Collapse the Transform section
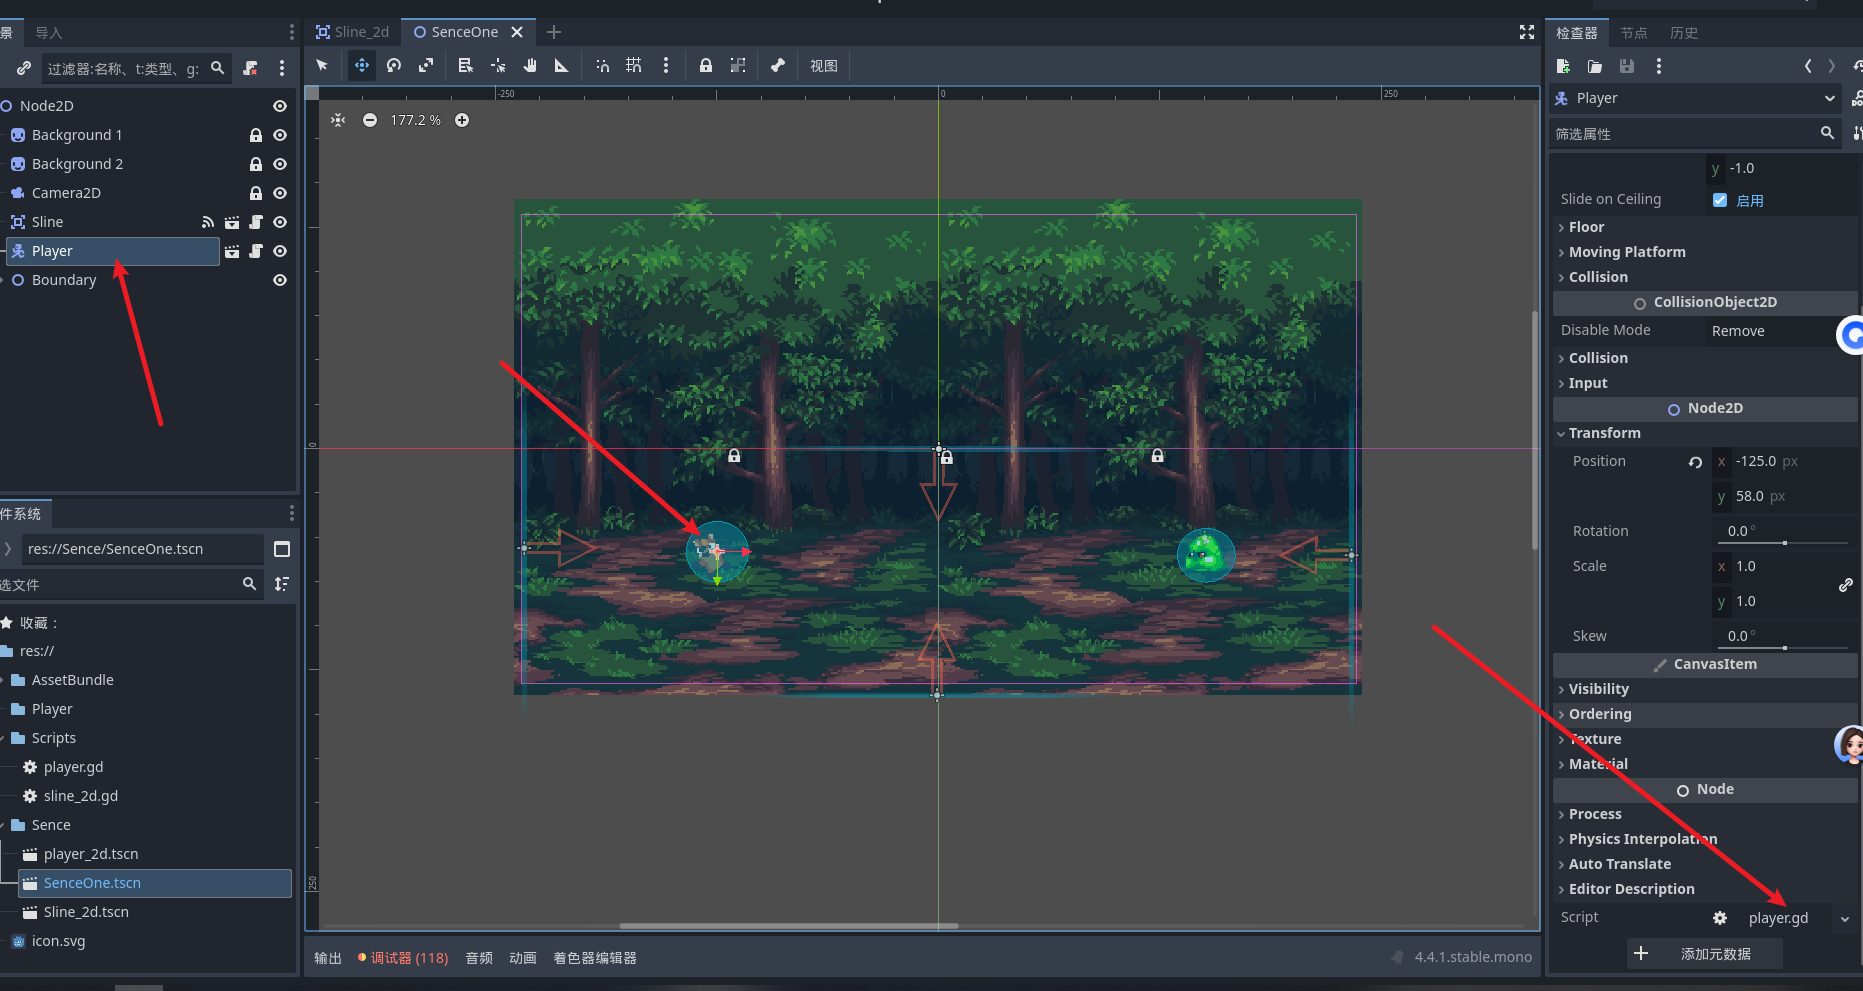This screenshot has width=1863, height=991. 1604,433
